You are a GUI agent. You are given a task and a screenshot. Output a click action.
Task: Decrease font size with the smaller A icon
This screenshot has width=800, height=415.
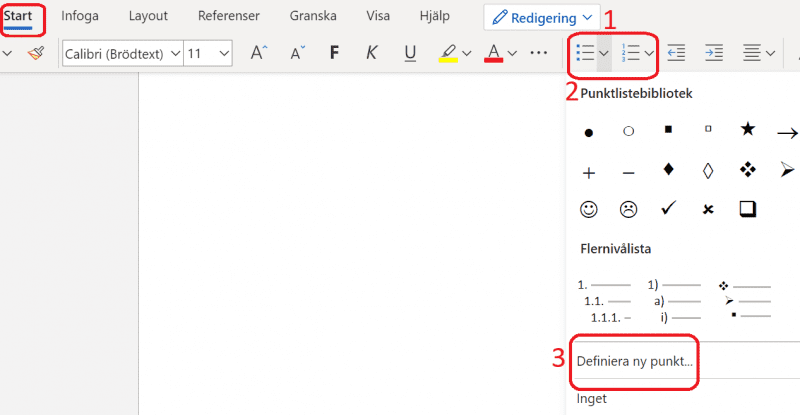tap(297, 53)
